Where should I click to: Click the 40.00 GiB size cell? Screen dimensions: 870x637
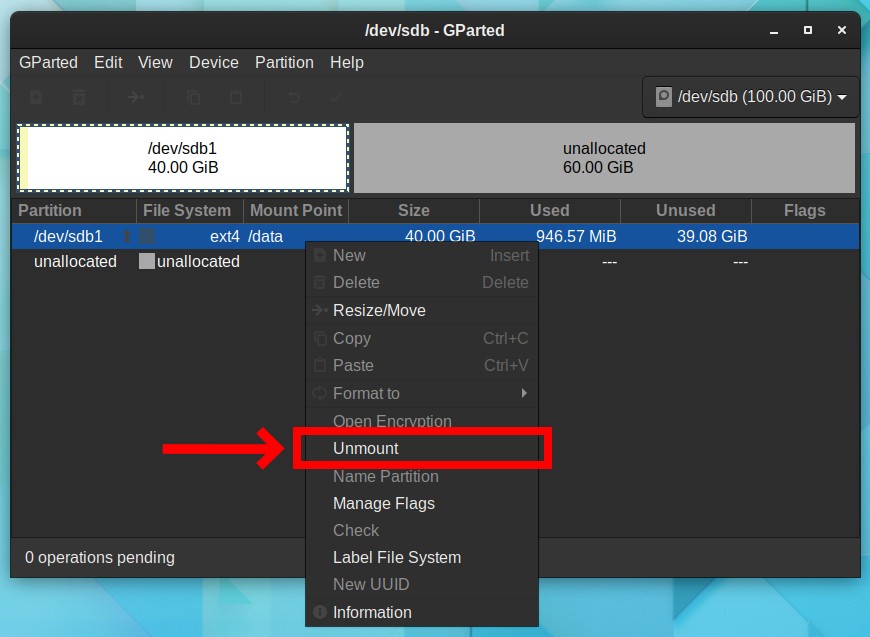(440, 236)
